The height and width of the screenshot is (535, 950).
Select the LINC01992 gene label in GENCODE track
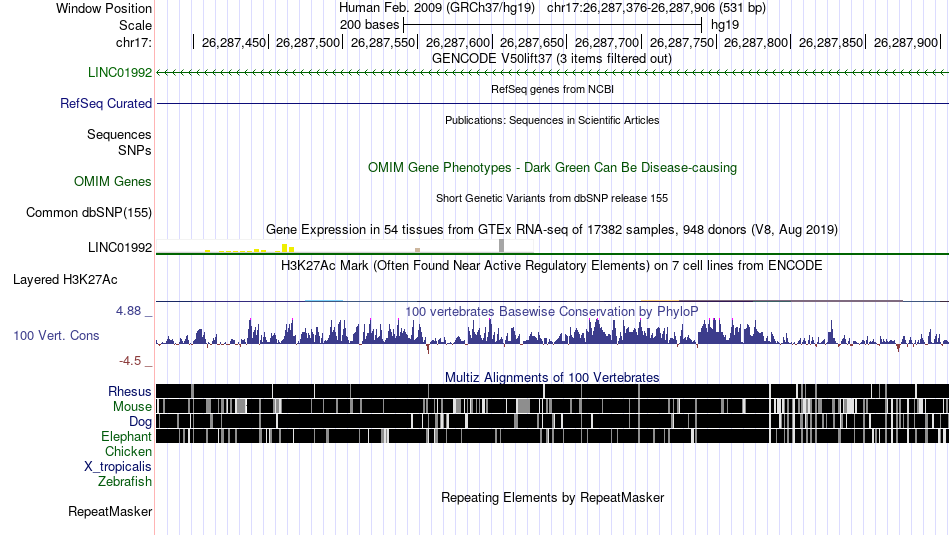[x=120, y=73]
